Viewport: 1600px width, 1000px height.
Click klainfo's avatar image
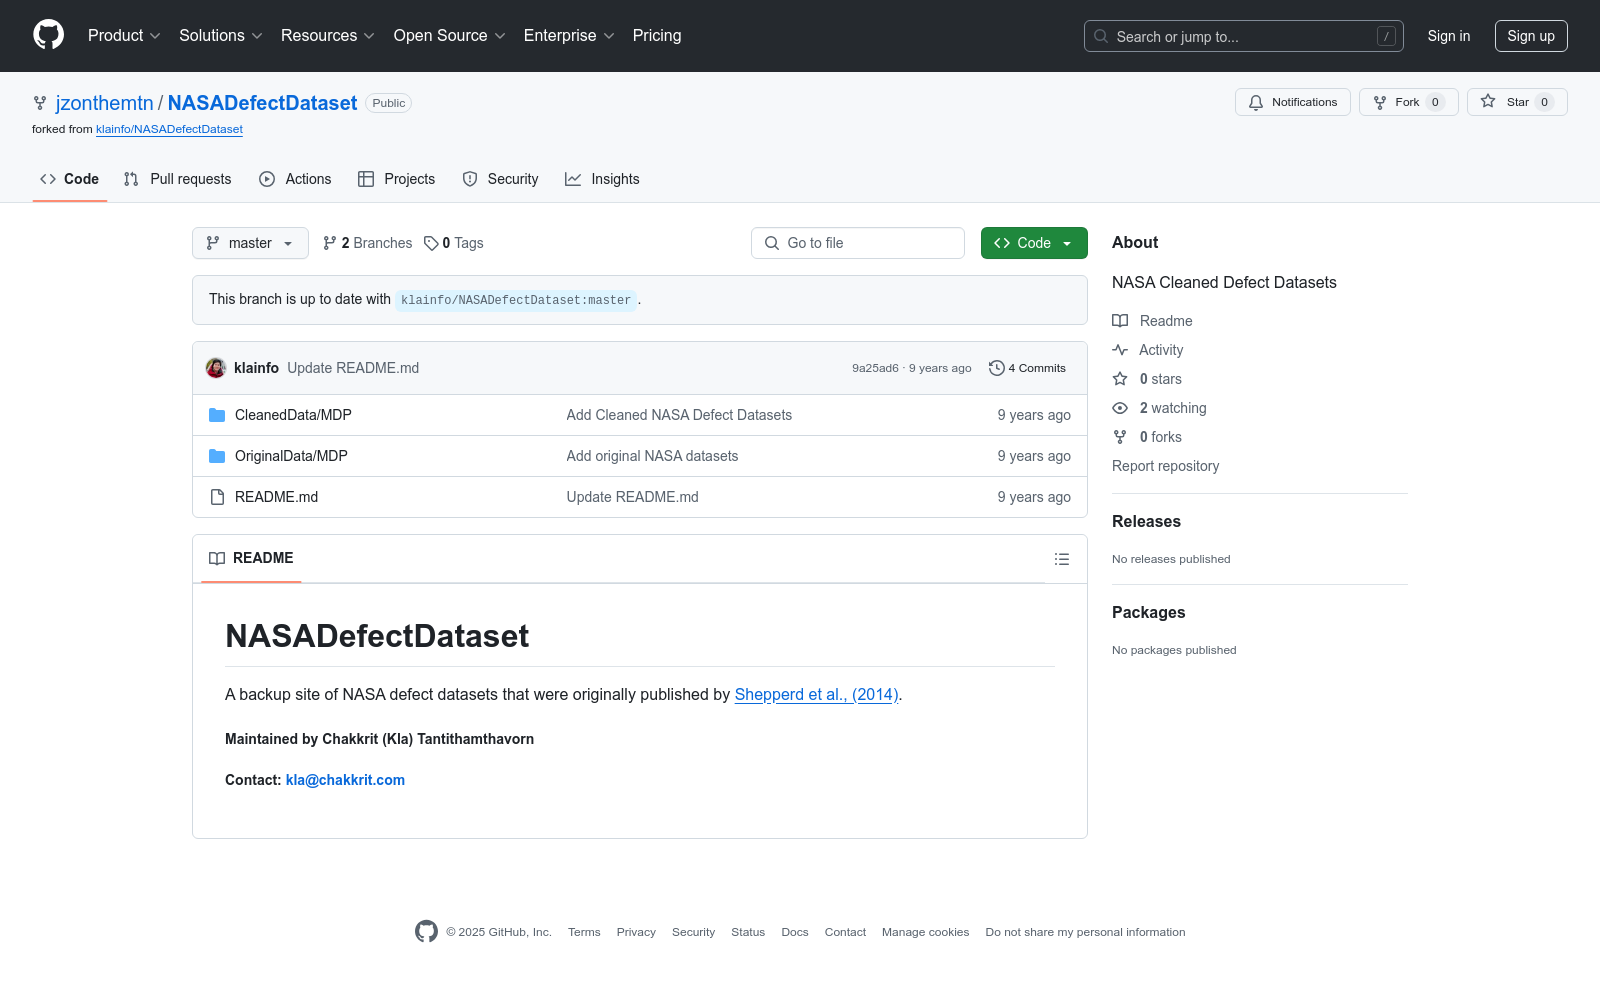point(216,368)
